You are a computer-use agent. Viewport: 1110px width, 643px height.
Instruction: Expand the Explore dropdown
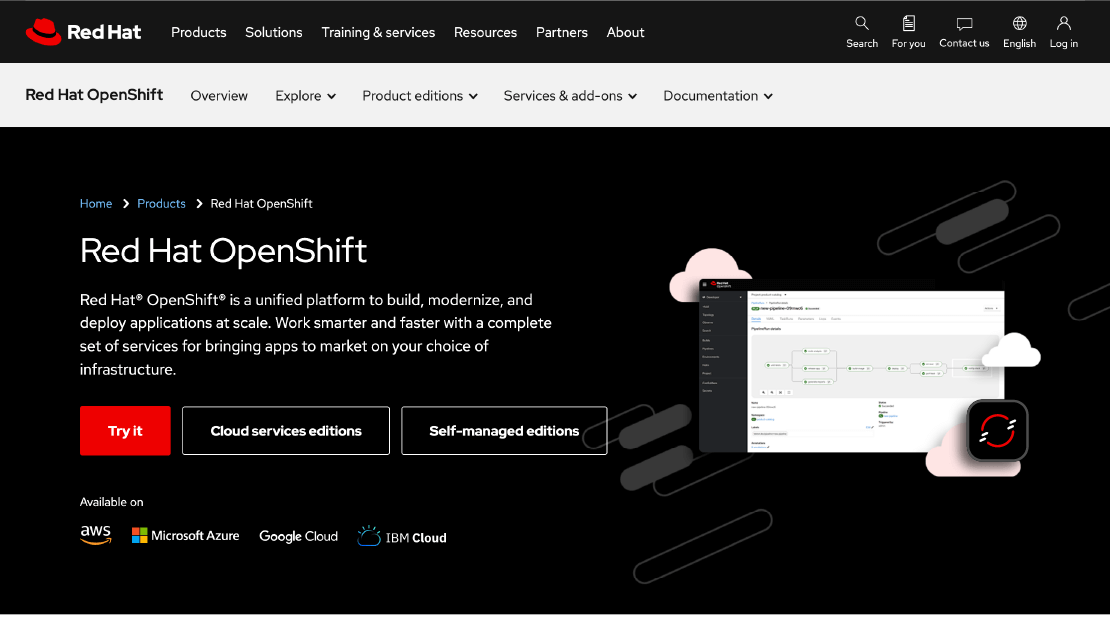(305, 96)
